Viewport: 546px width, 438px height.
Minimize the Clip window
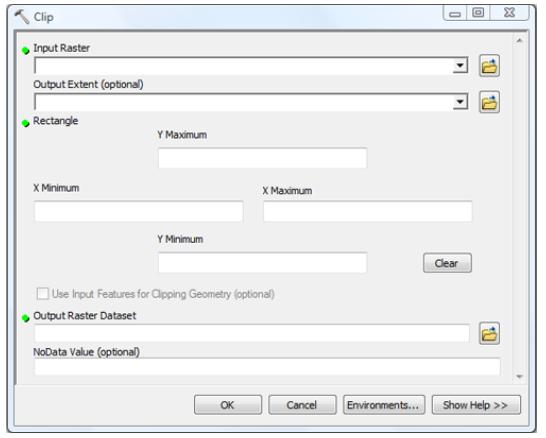tap(455, 13)
